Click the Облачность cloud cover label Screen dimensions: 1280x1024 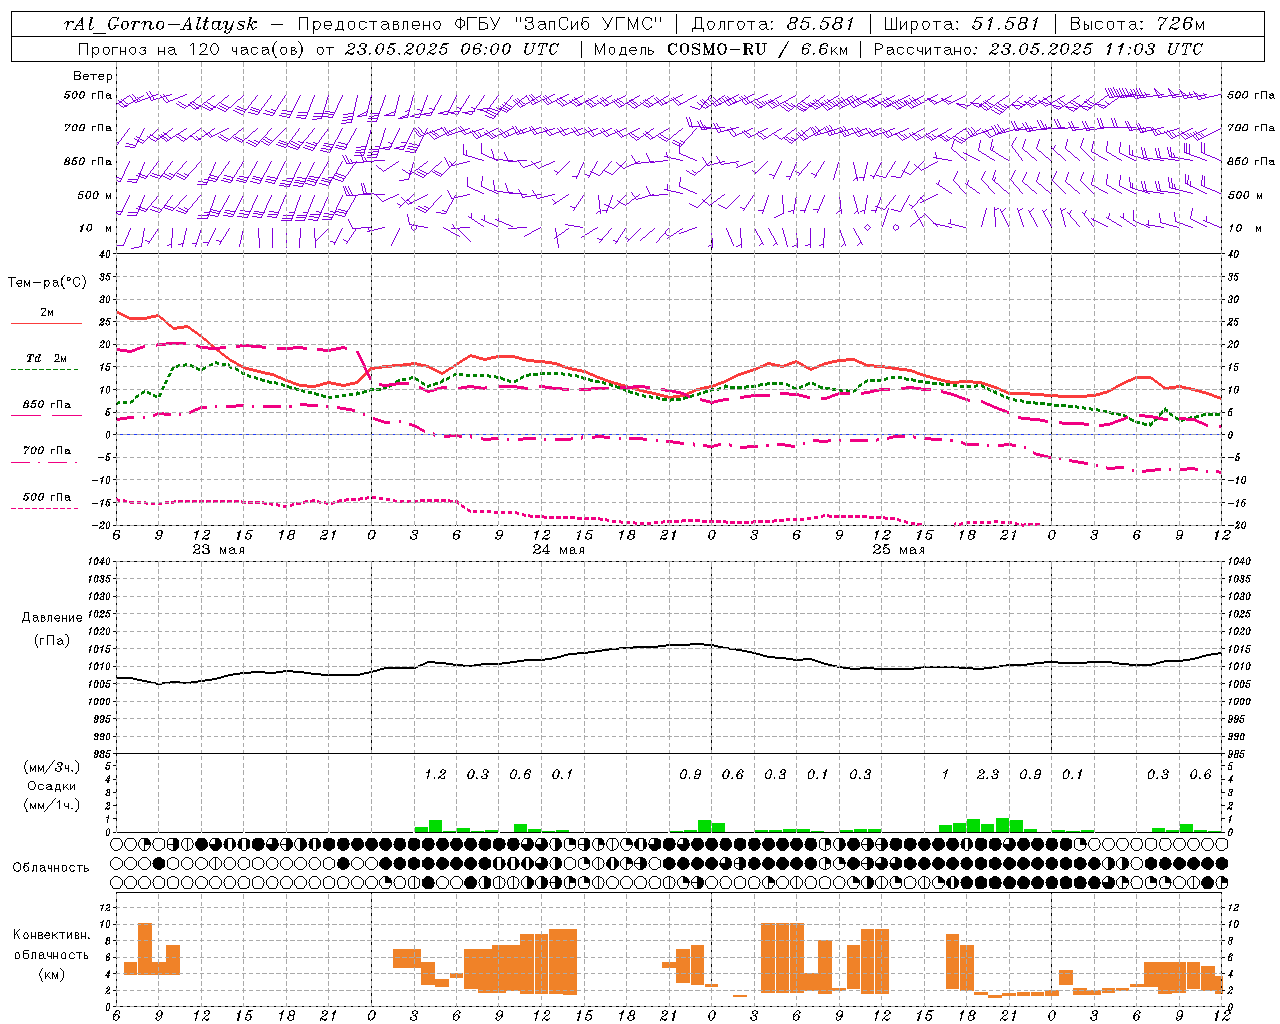click(51, 868)
